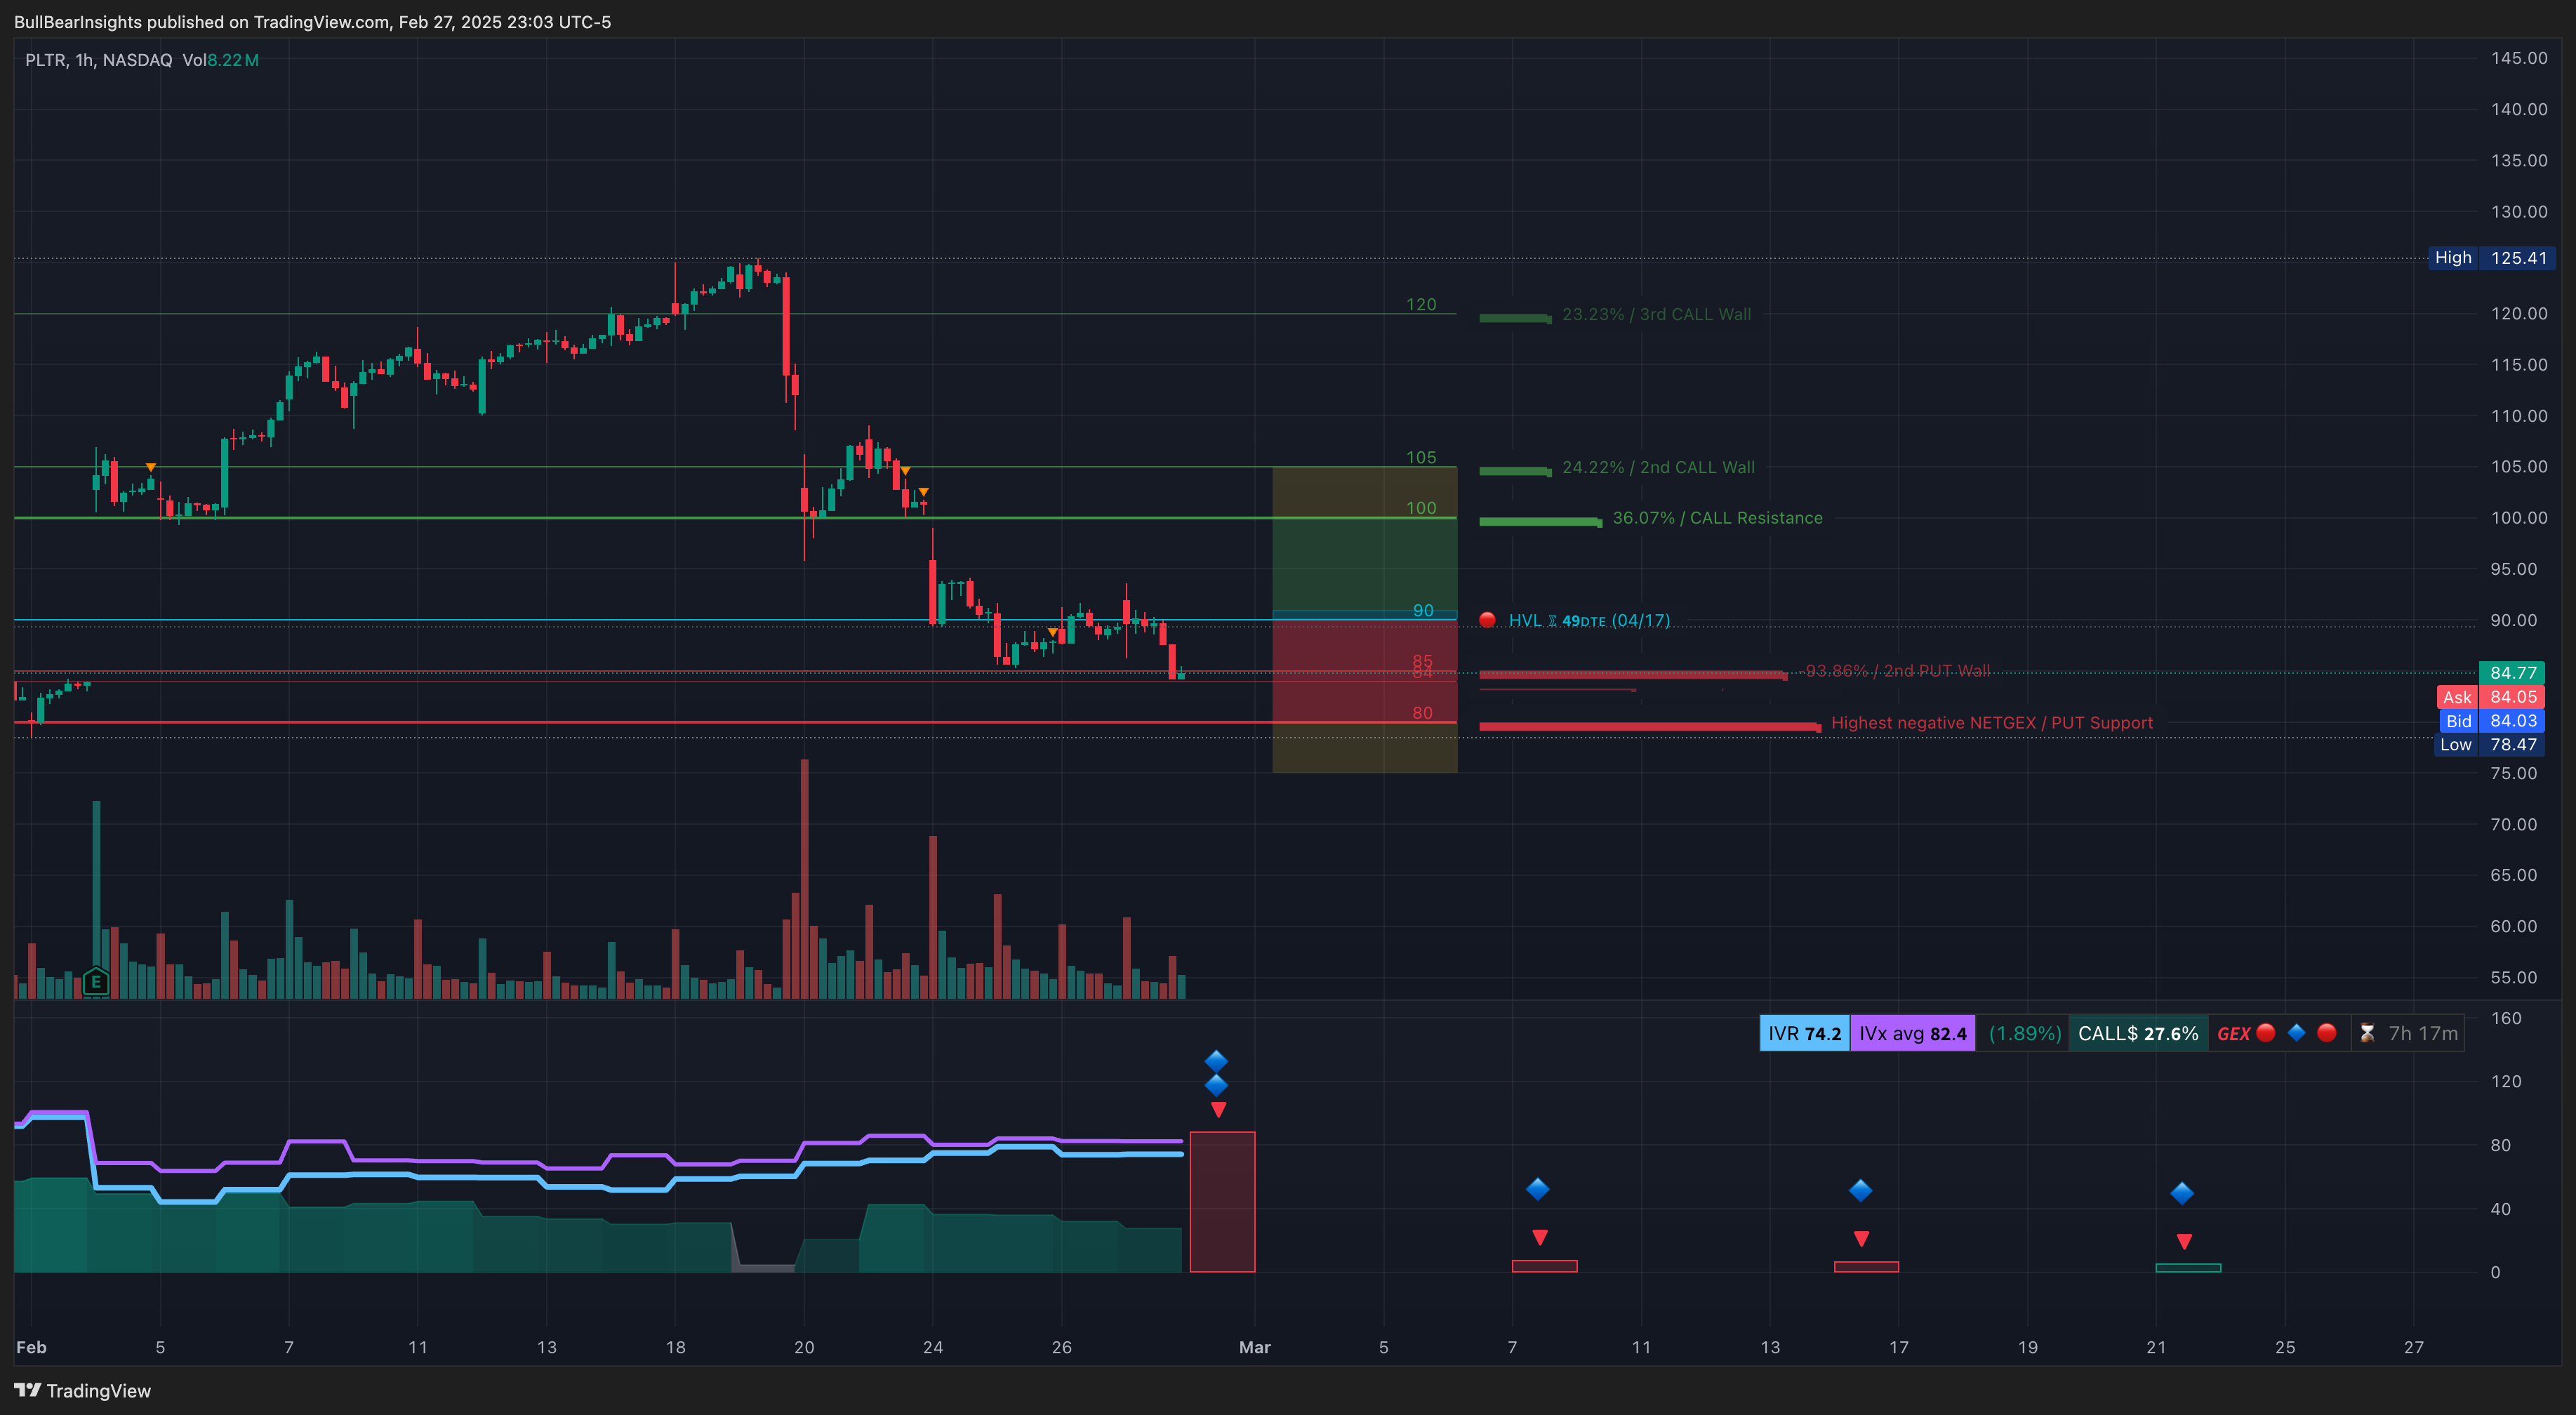The width and height of the screenshot is (2576, 1415).
Task: Click the orange triangle marker near Feb 26 candles
Action: click(x=1053, y=632)
